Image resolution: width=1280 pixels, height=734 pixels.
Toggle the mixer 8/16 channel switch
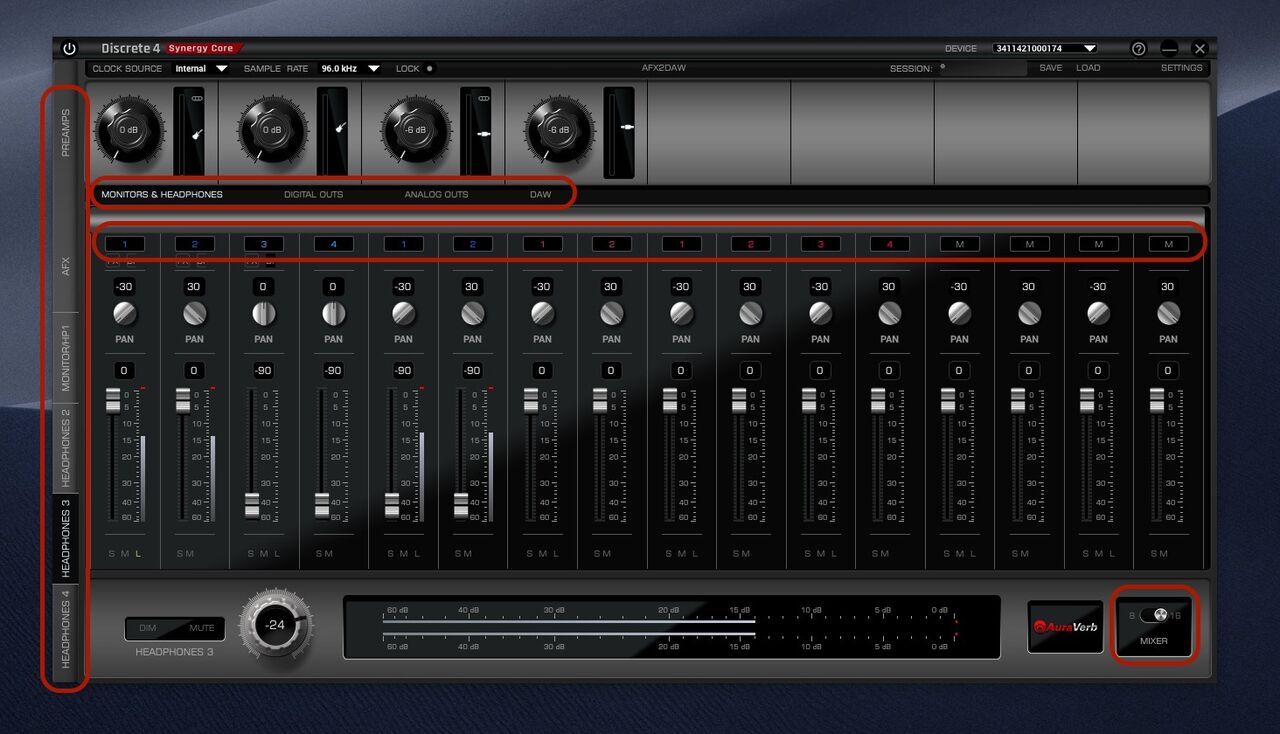pos(1154,615)
